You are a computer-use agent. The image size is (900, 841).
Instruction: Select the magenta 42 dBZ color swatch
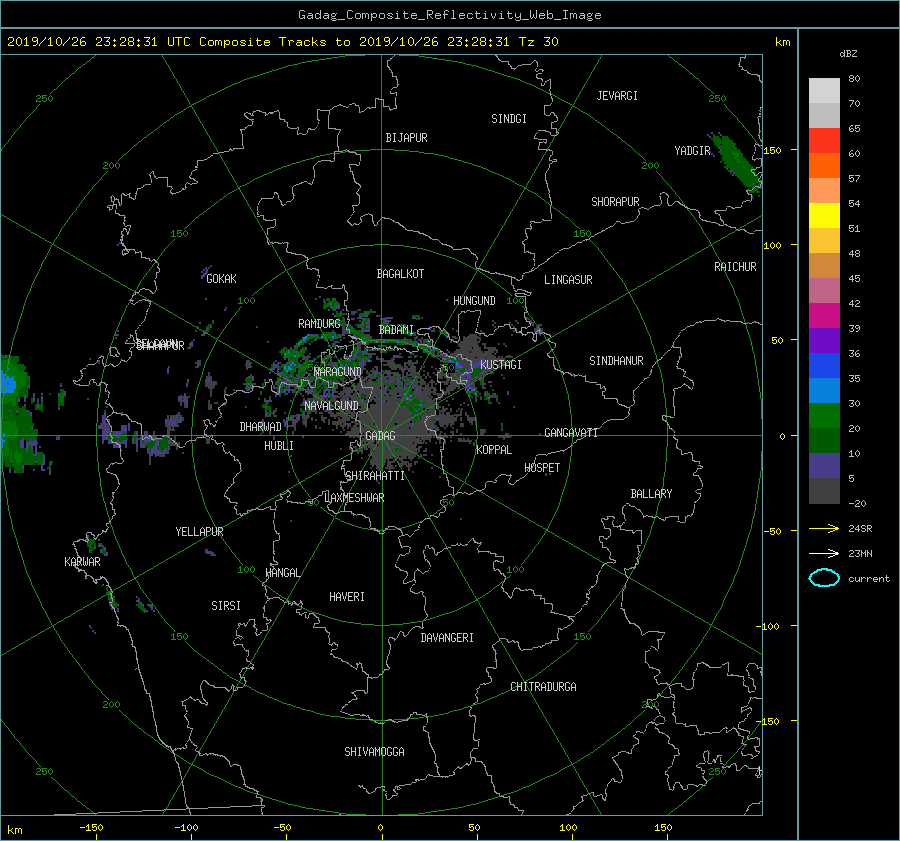click(x=824, y=315)
